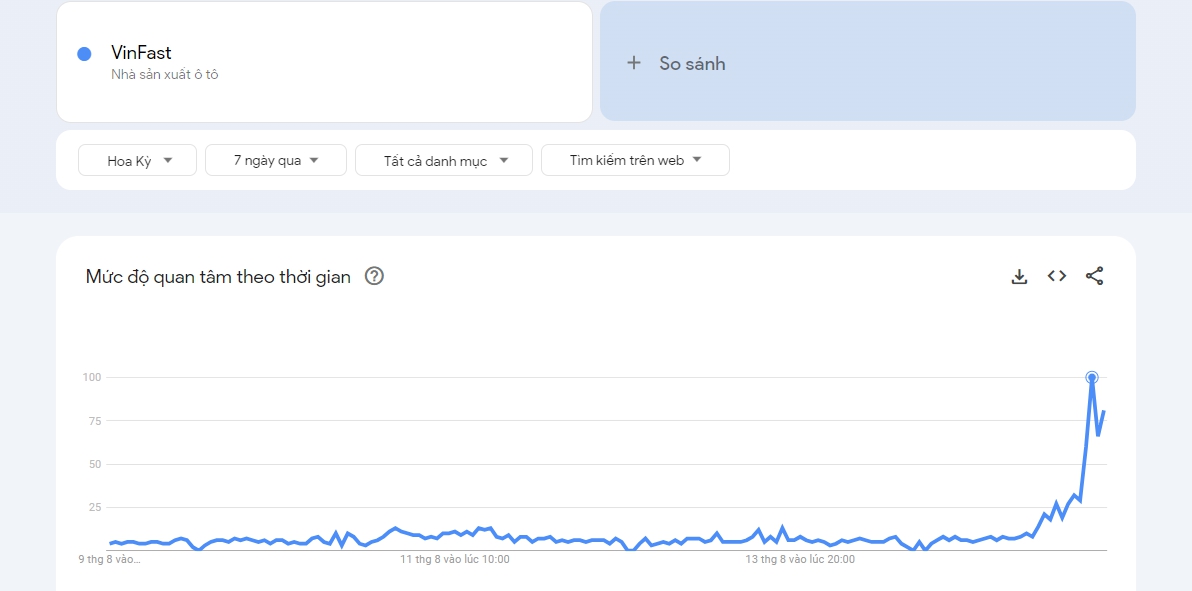The image size is (1192, 591).
Task: Click the 75 value on y-axis
Action: [x=94, y=421]
